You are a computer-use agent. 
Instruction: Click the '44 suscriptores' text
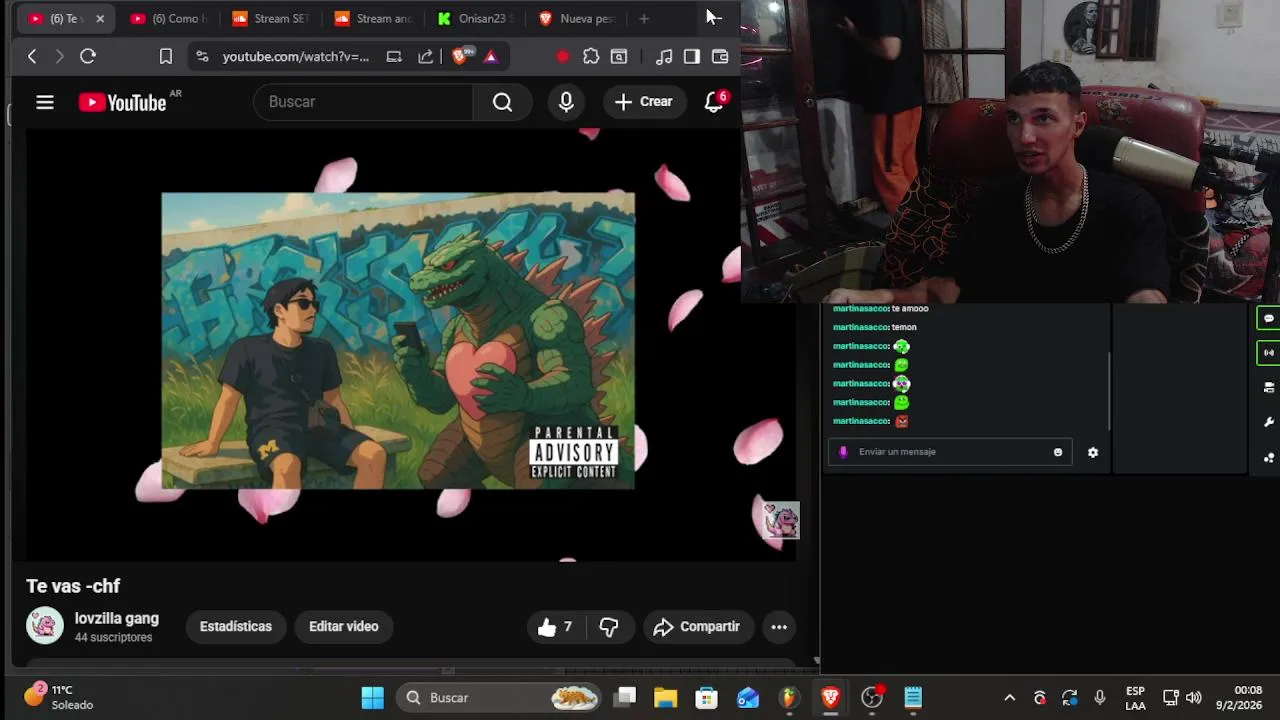coord(114,637)
